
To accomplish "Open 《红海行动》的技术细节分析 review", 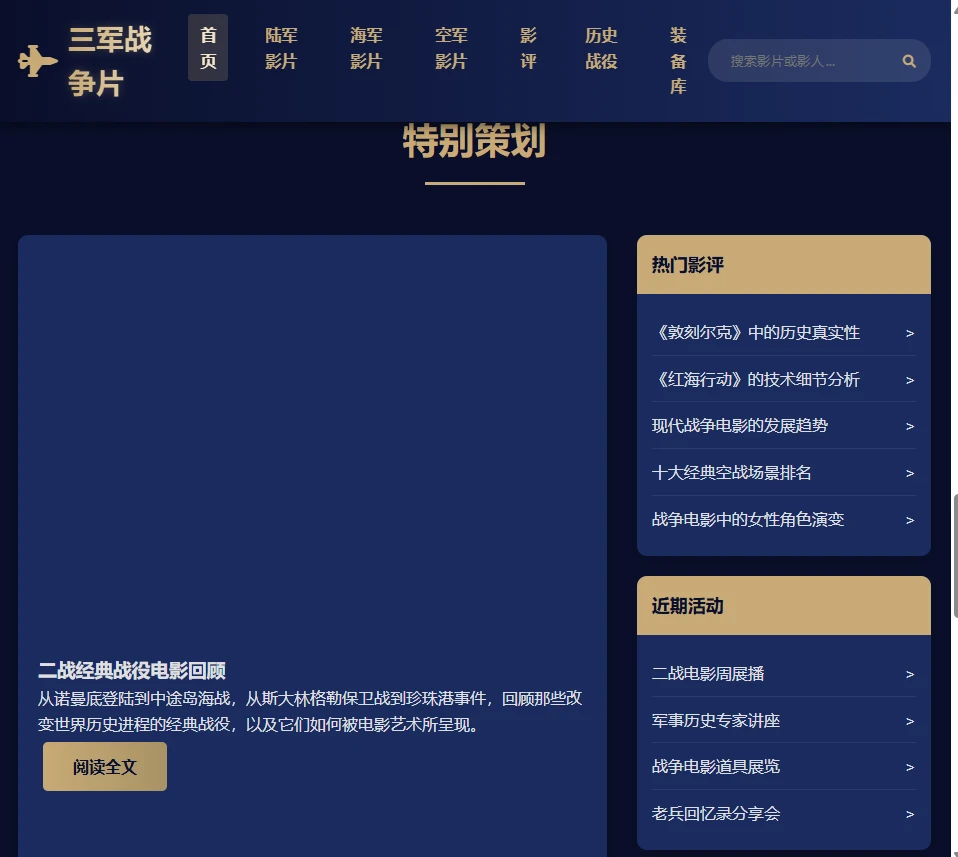I will tap(755, 380).
